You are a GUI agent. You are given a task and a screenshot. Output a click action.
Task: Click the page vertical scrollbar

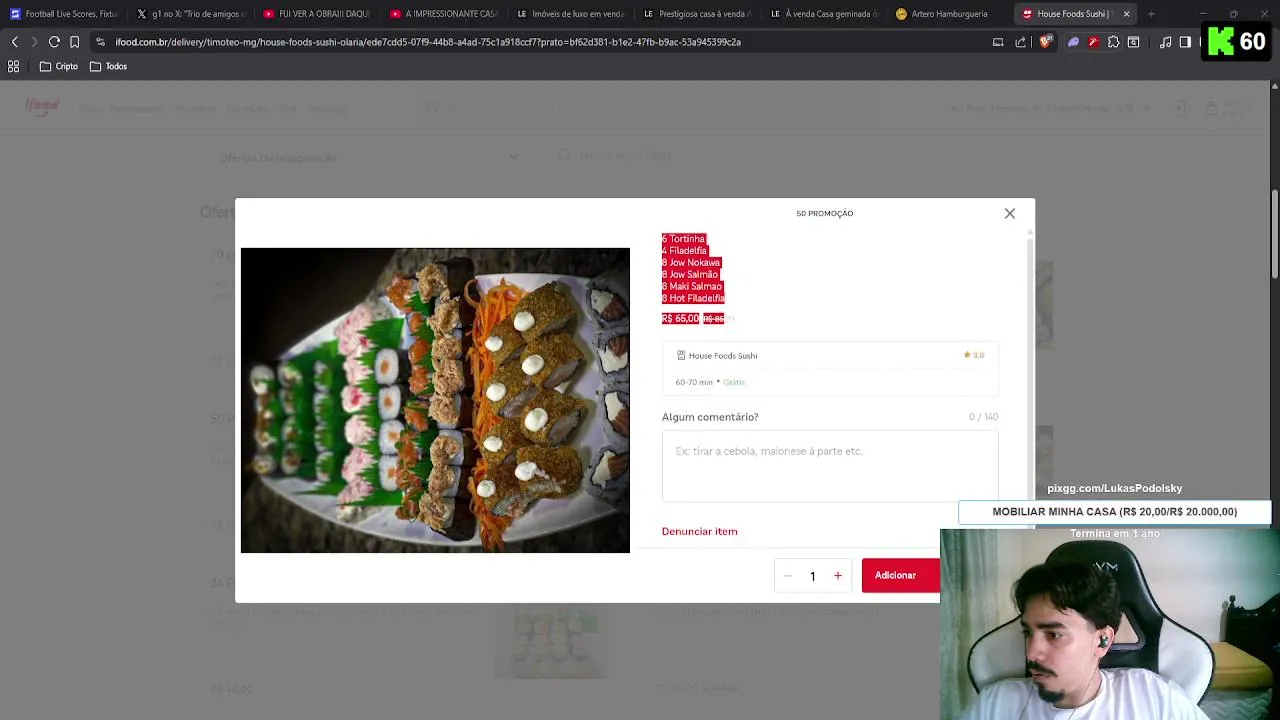click(1274, 235)
